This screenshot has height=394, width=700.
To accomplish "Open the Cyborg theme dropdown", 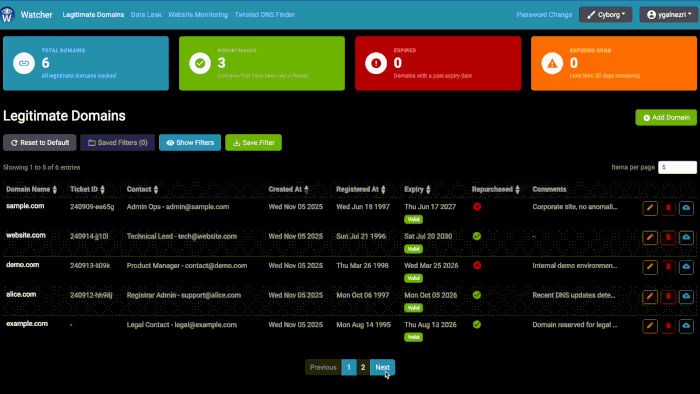I will coord(605,15).
